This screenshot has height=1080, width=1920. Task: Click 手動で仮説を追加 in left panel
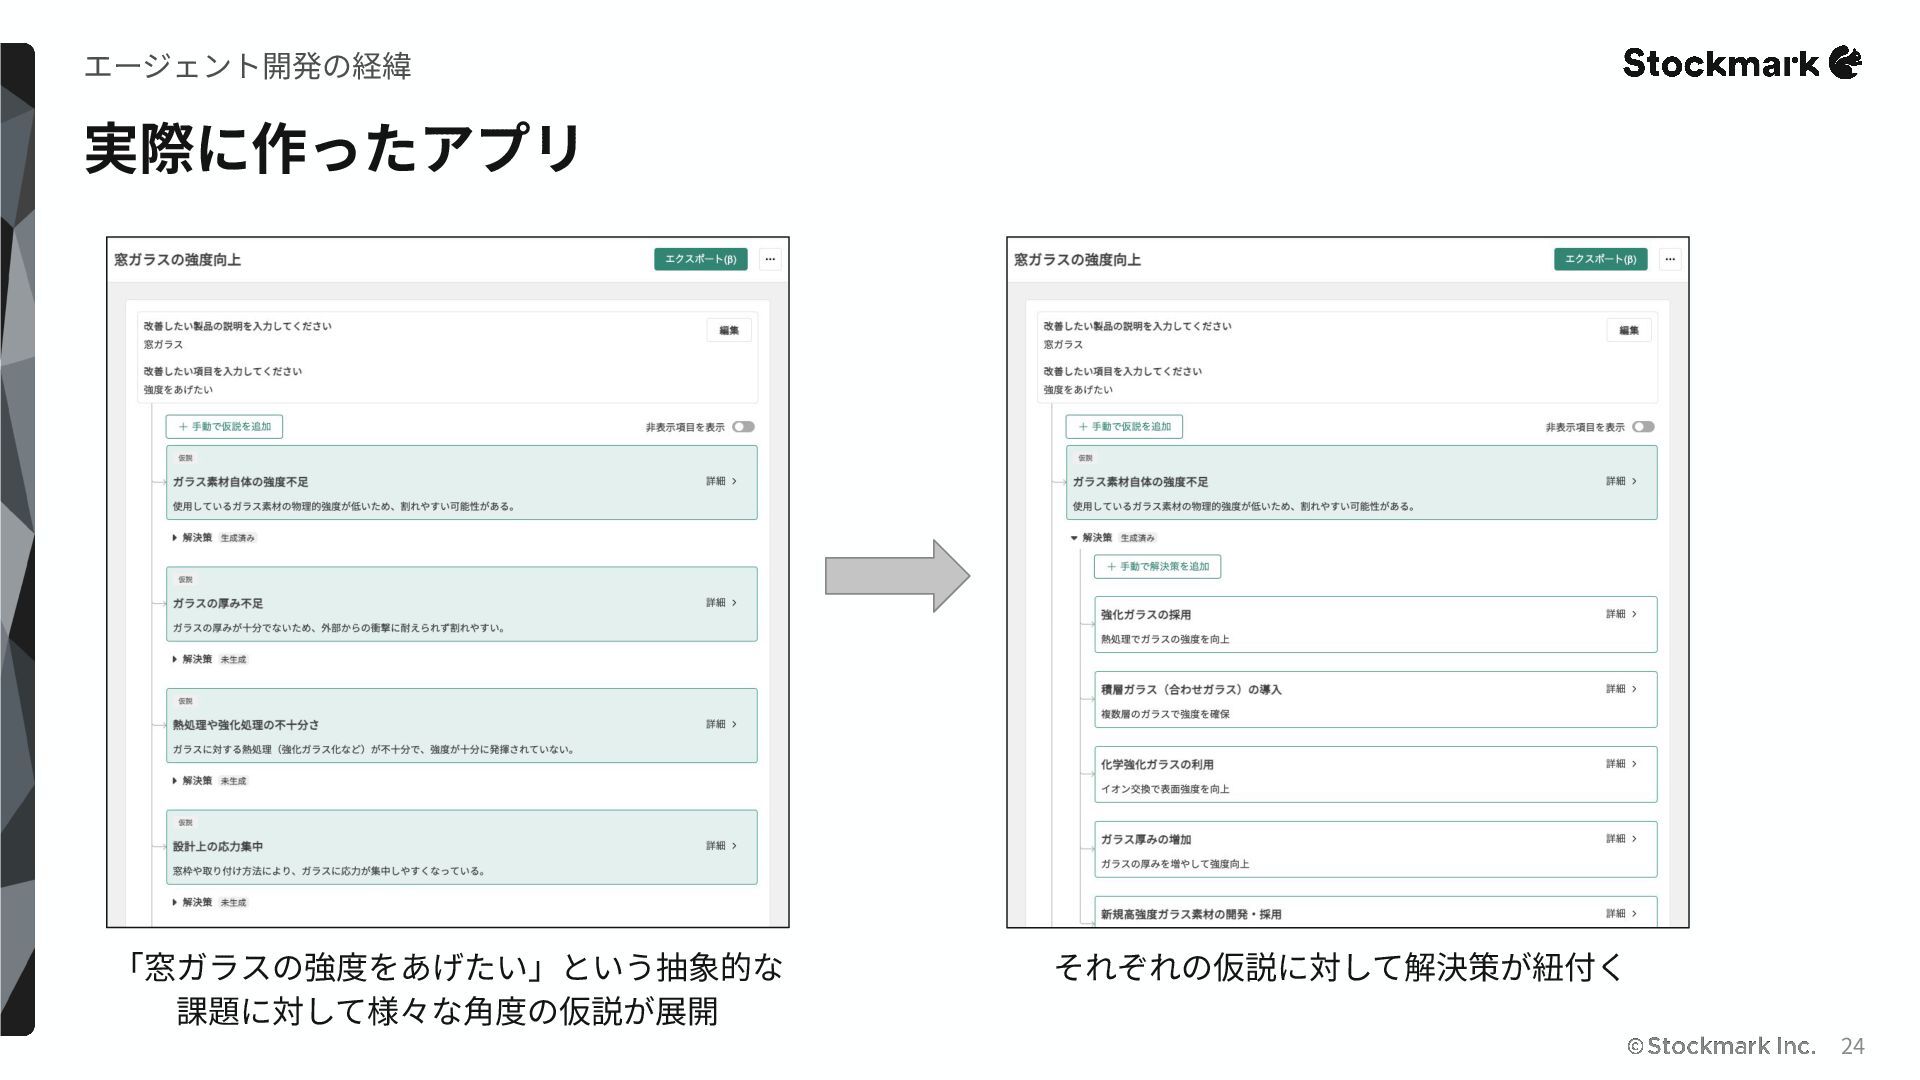coord(224,427)
